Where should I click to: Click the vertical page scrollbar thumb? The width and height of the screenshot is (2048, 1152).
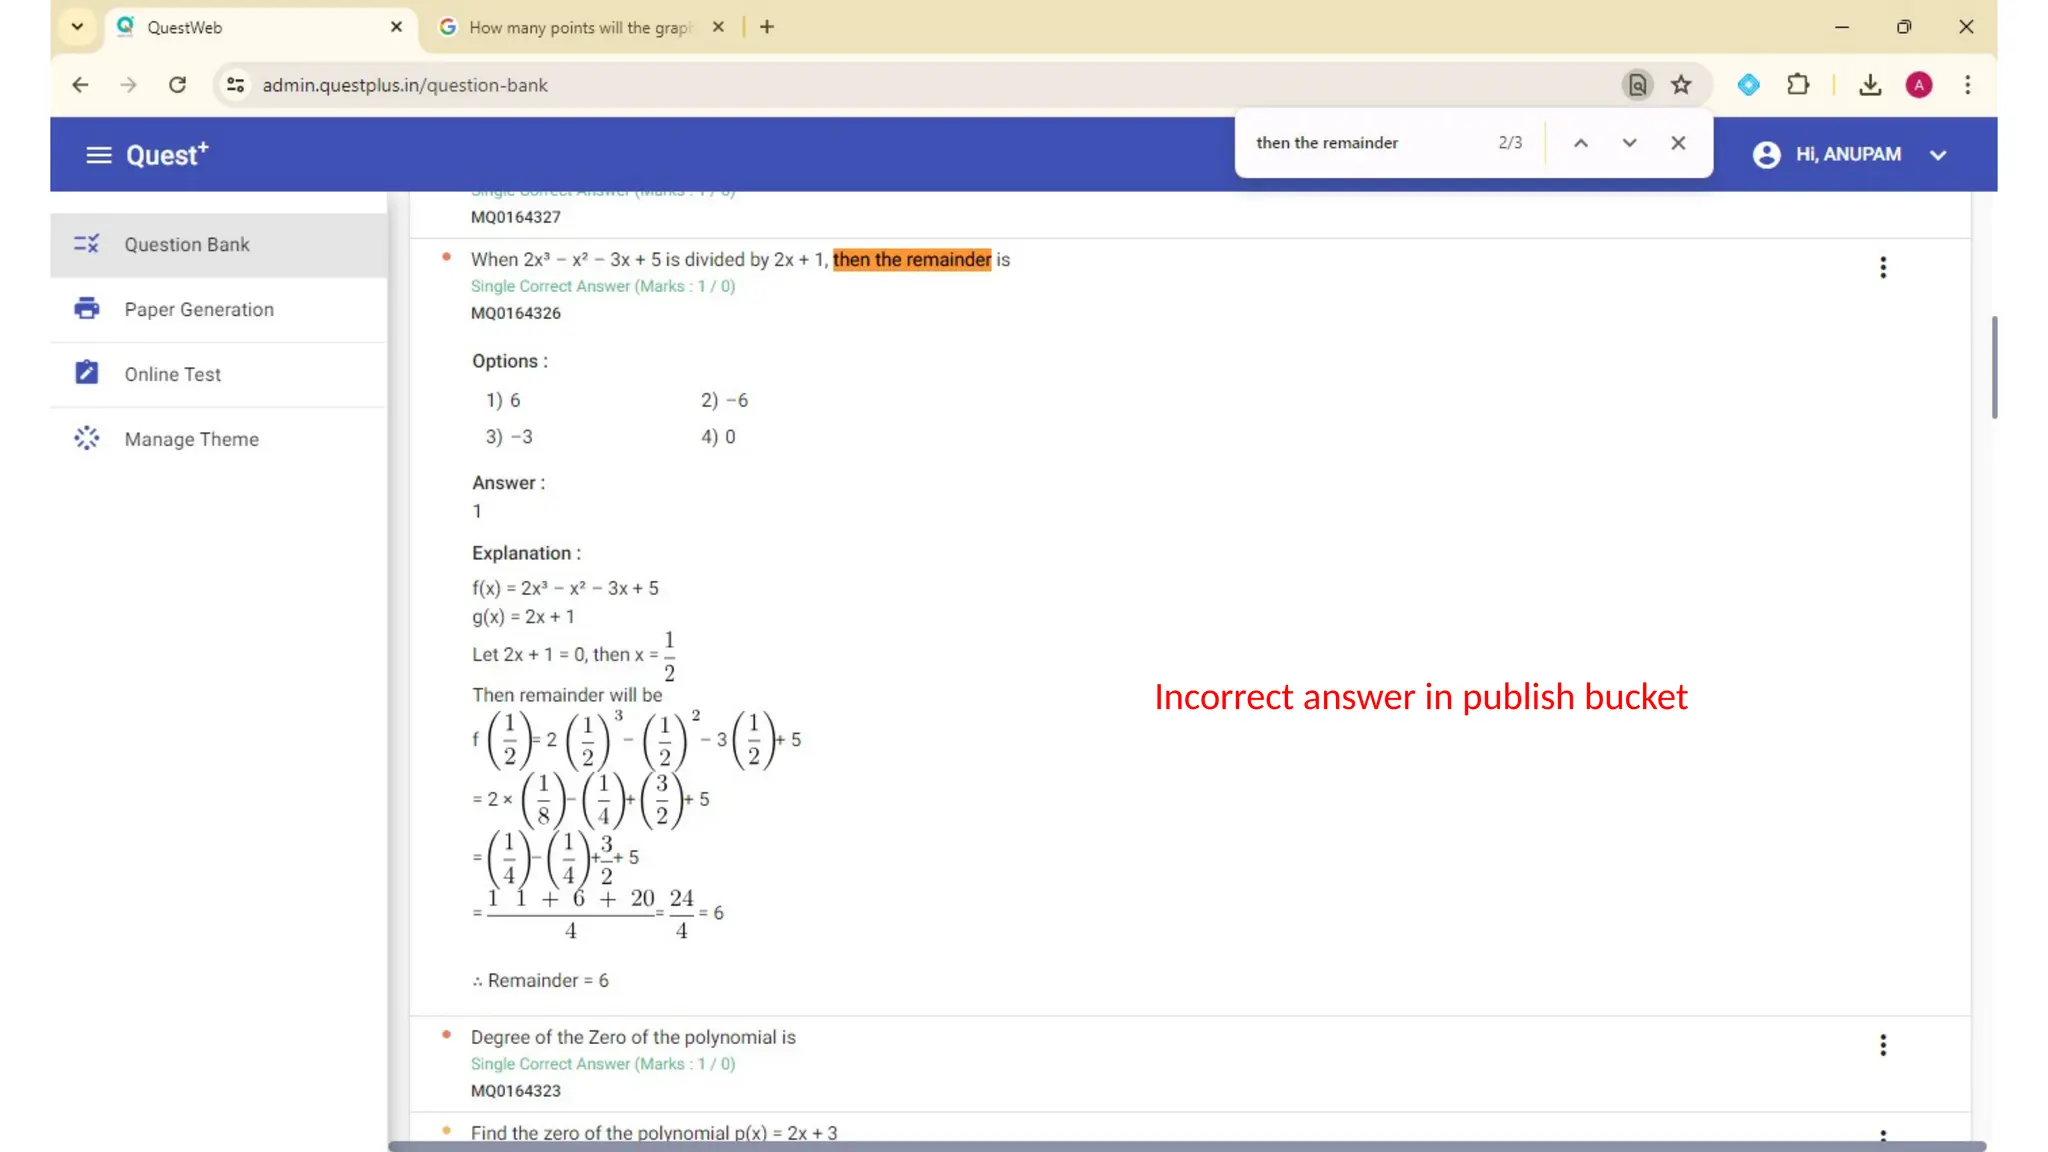pyautogui.click(x=1994, y=366)
